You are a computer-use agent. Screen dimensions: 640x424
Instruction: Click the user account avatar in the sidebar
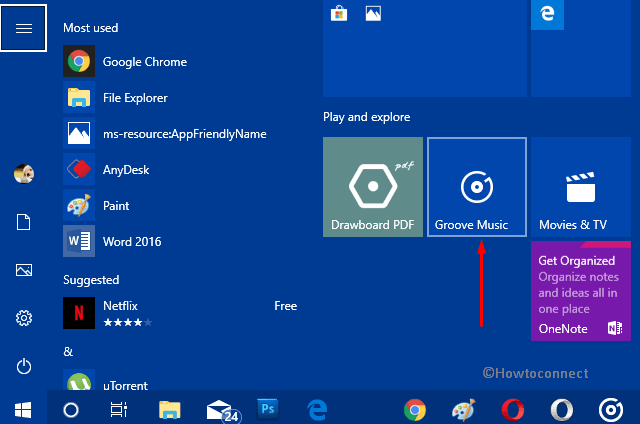coord(24,174)
